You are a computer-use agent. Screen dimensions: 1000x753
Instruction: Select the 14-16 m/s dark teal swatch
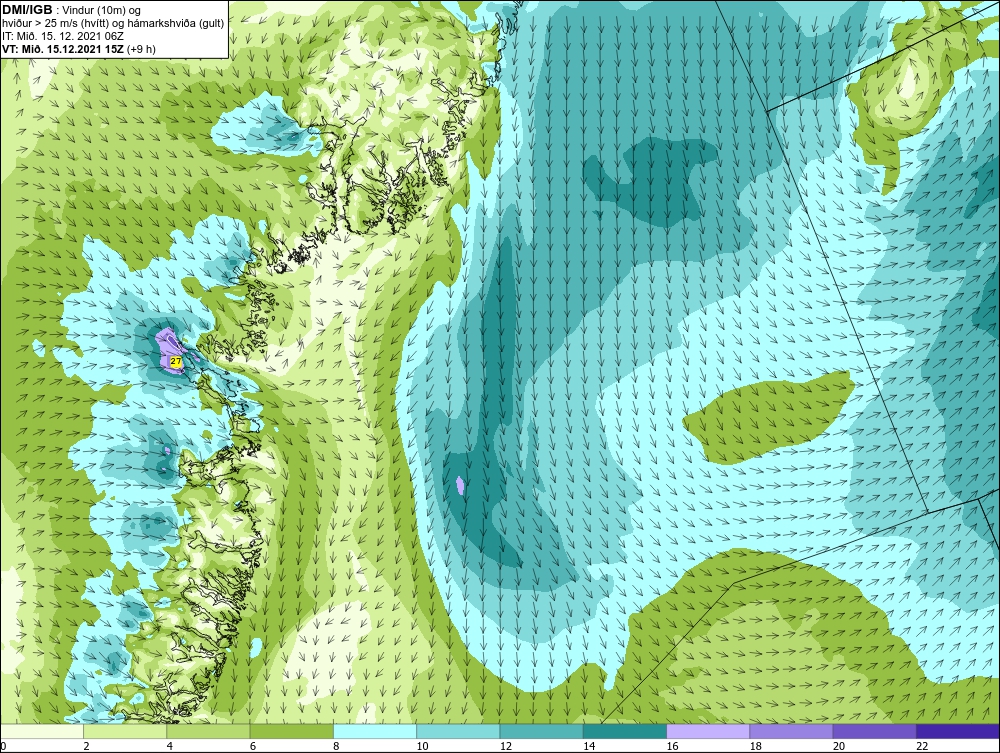[x=625, y=731]
